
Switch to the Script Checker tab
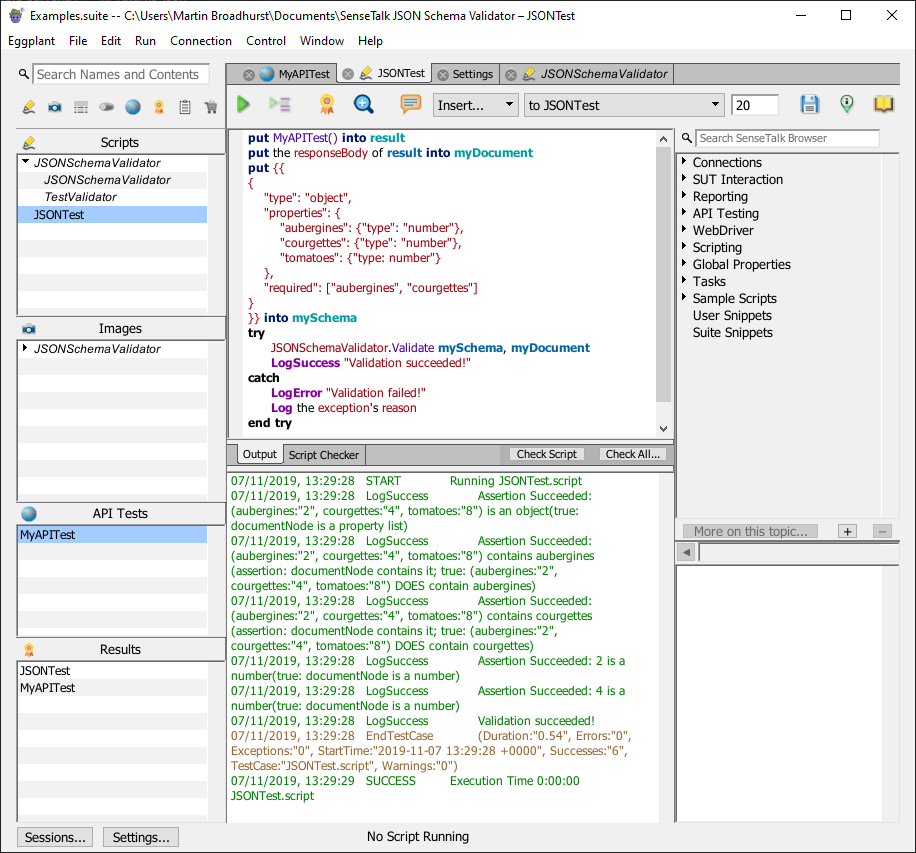click(x=323, y=454)
